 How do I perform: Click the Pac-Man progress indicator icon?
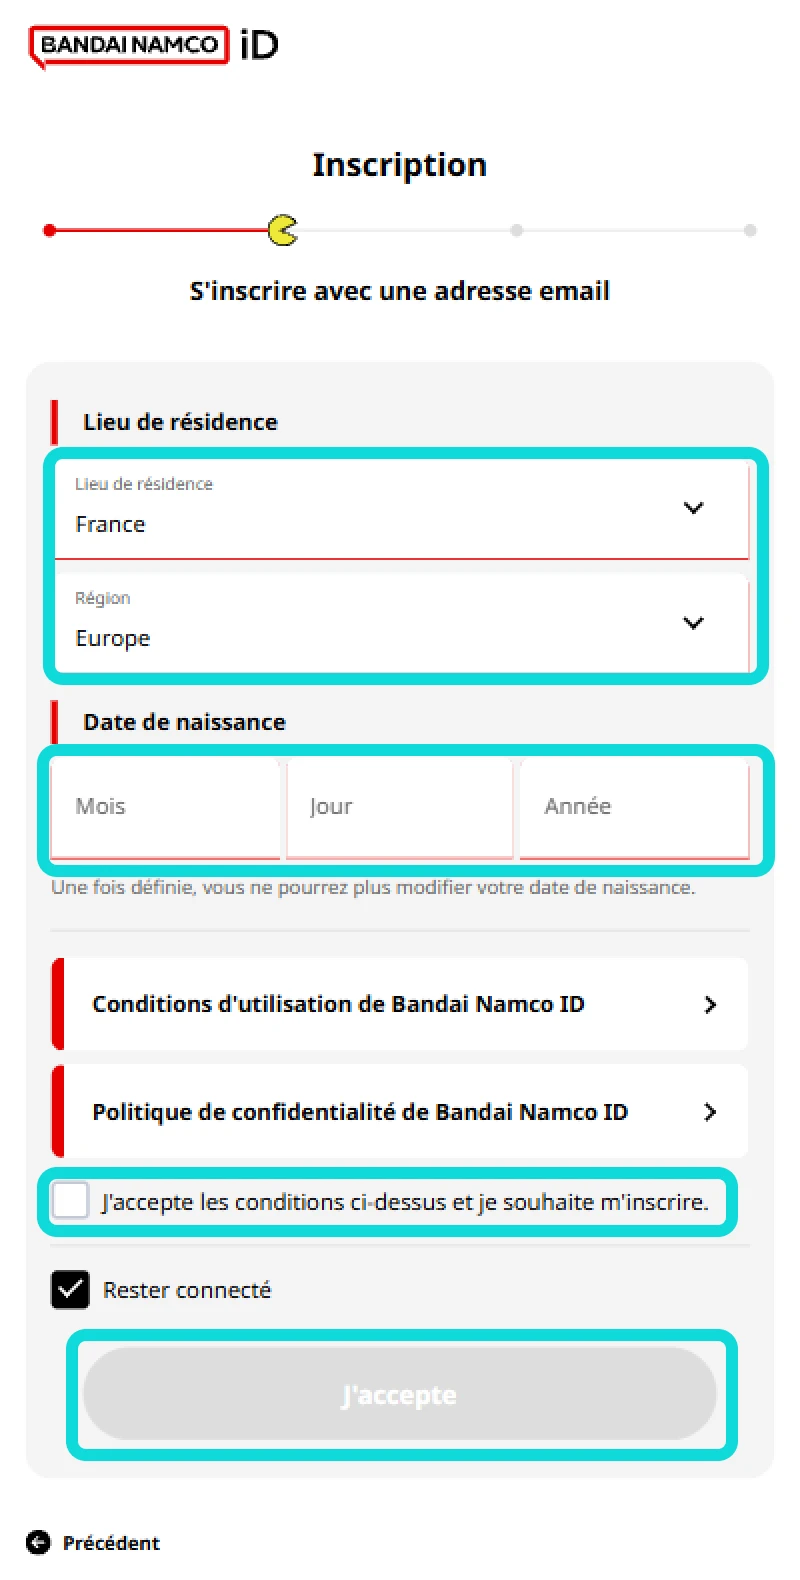coord(283,230)
